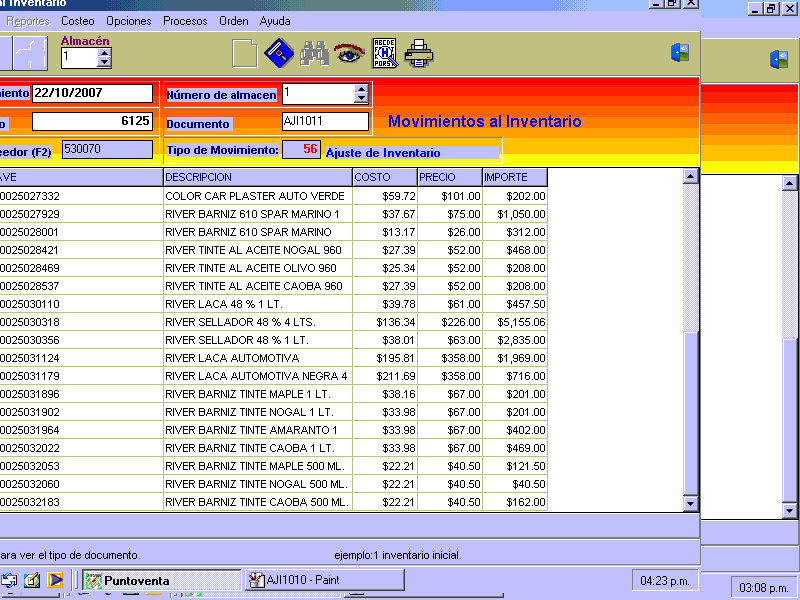Click the eye view icon
Screen dimensions: 800x600
pyautogui.click(x=349, y=53)
